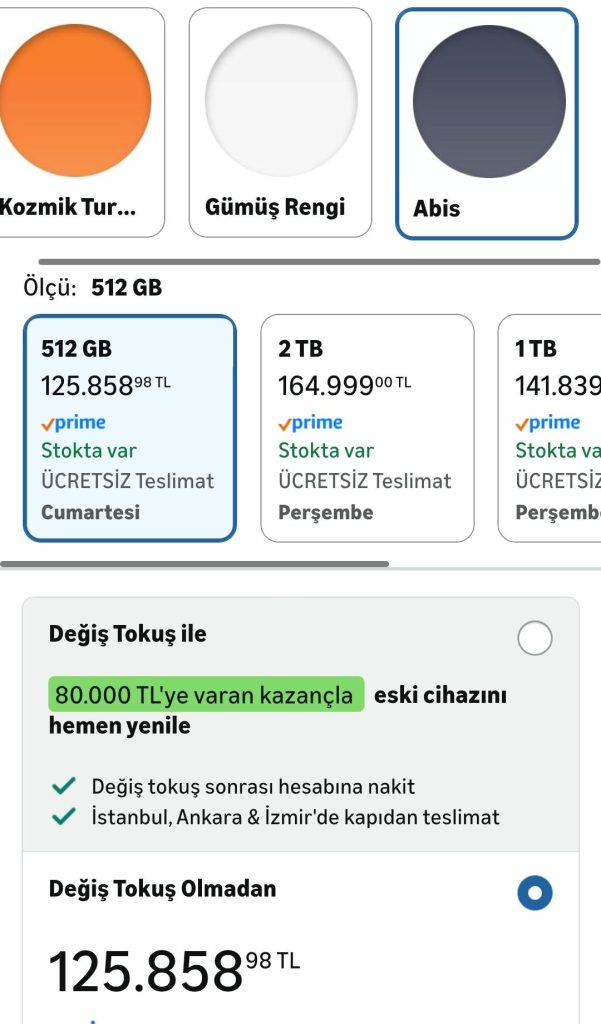Click the color options horizontal scrollbar
601x1024 pixels.
[320, 262]
